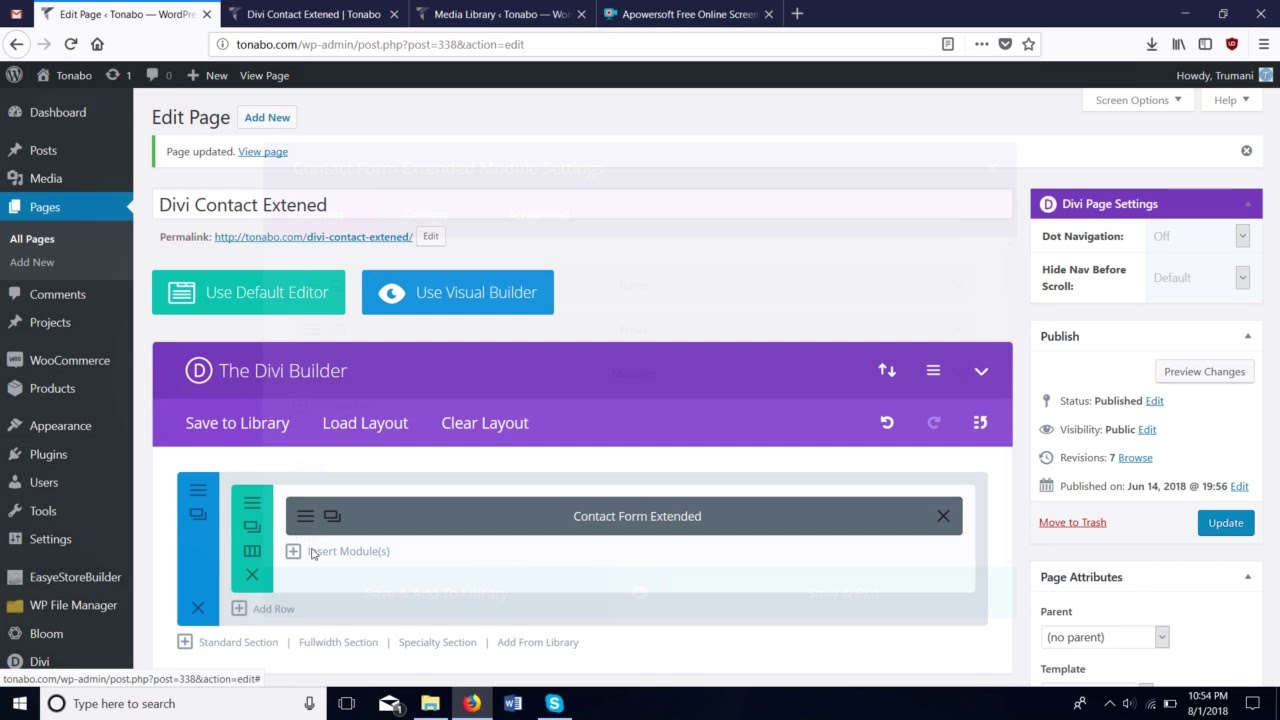Screen dimensions: 1280x720
Task: Click the page title input field
Action: [582, 204]
